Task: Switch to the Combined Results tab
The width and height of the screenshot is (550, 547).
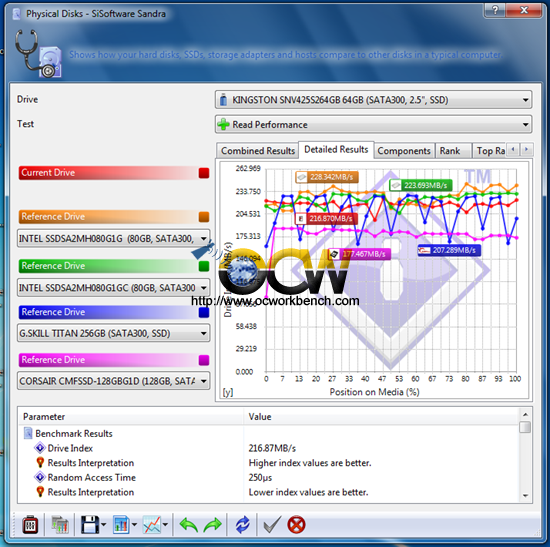Action: (x=257, y=151)
